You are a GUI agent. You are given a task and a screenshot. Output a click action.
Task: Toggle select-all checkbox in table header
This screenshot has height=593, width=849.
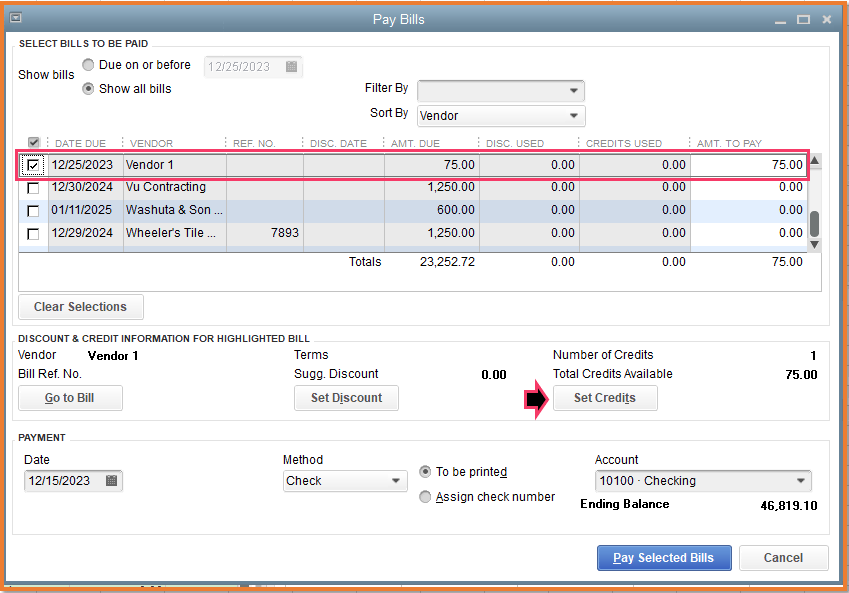coord(34,142)
